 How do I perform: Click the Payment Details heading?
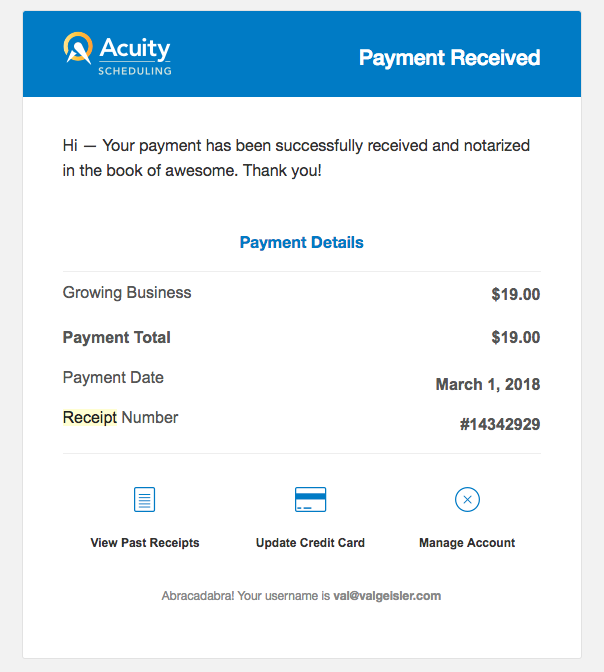(x=301, y=243)
